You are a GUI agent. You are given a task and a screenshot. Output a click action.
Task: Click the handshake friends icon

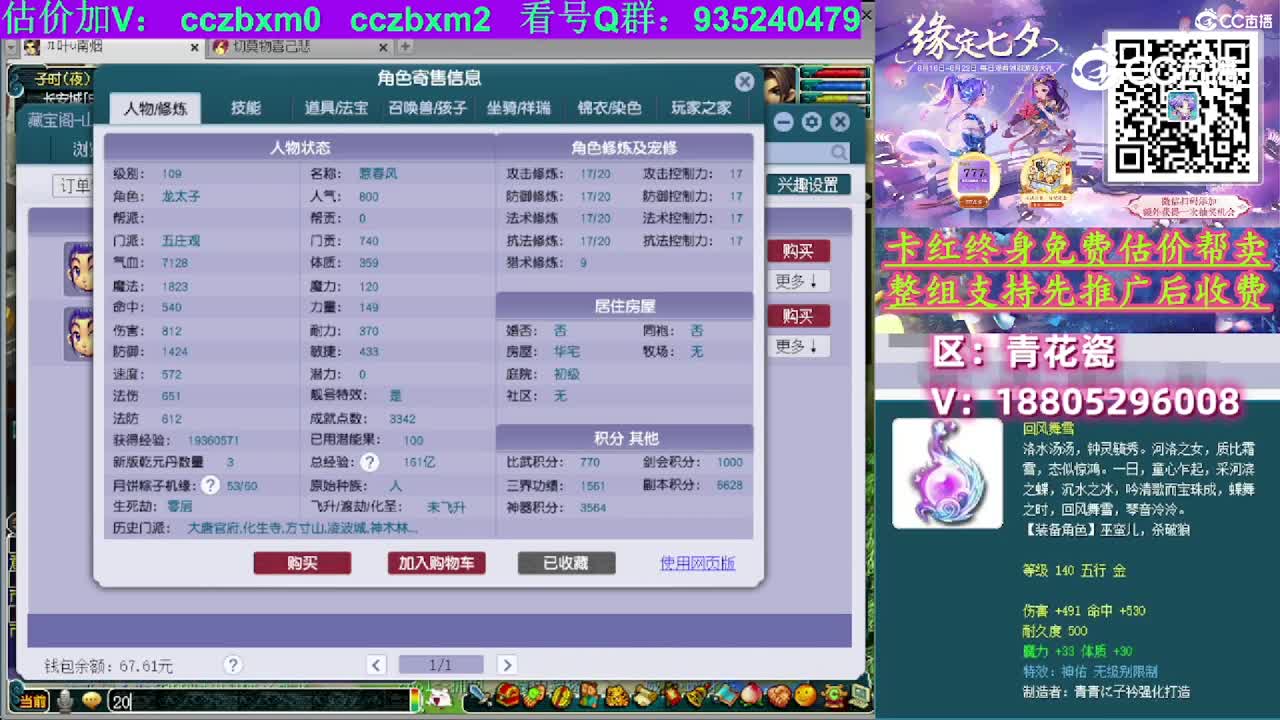point(779,697)
